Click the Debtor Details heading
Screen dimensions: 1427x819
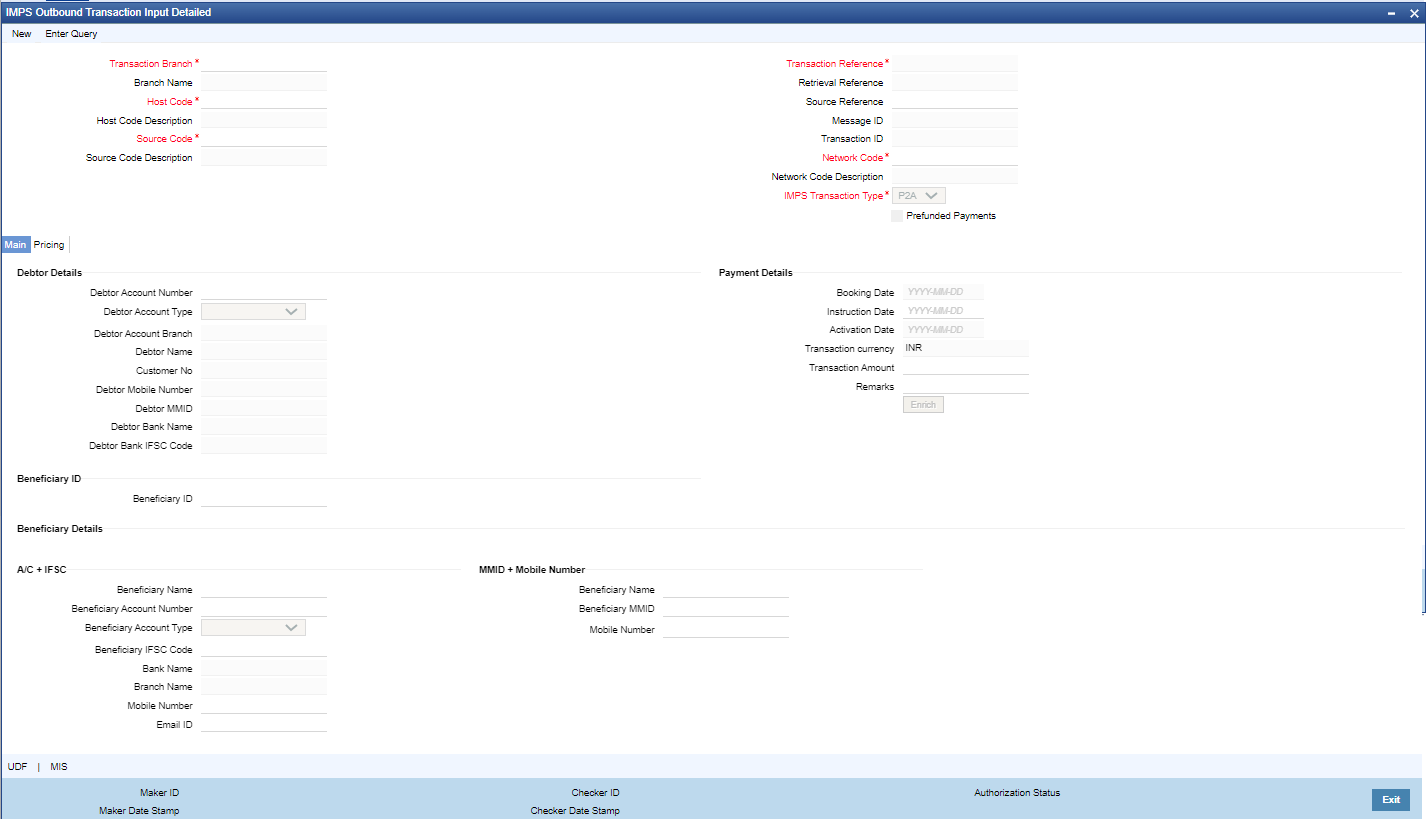coord(49,273)
